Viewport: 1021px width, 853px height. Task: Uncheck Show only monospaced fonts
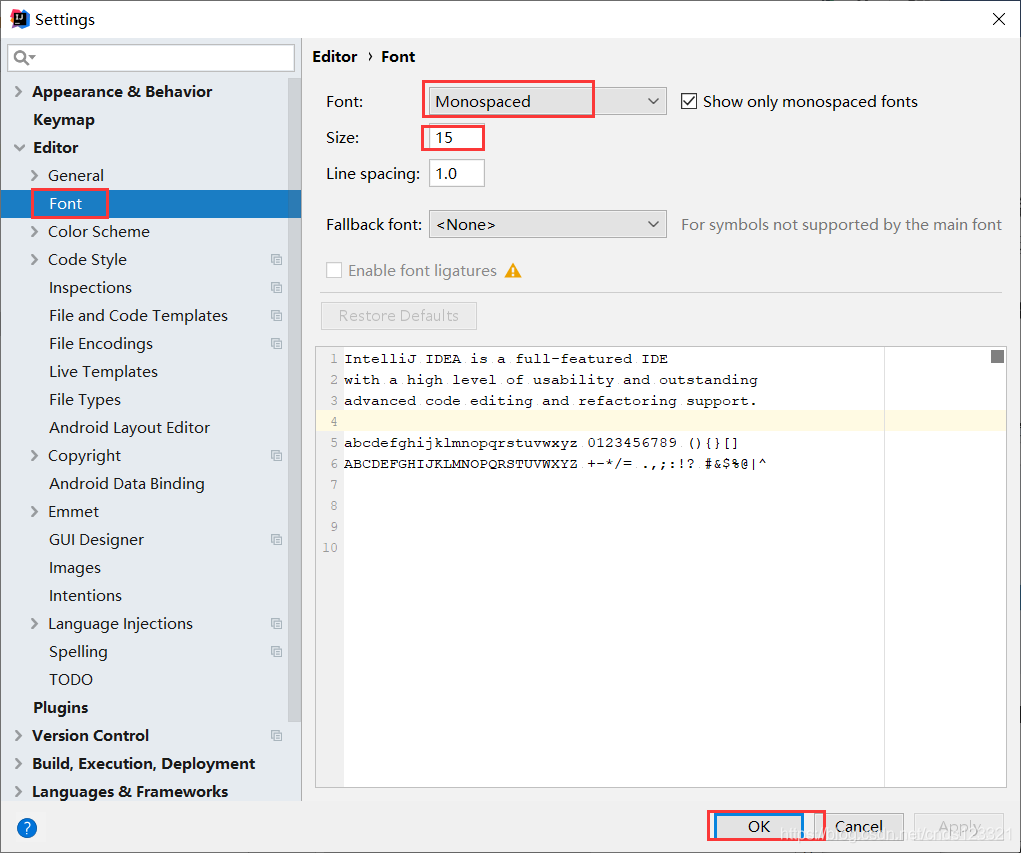tap(689, 101)
